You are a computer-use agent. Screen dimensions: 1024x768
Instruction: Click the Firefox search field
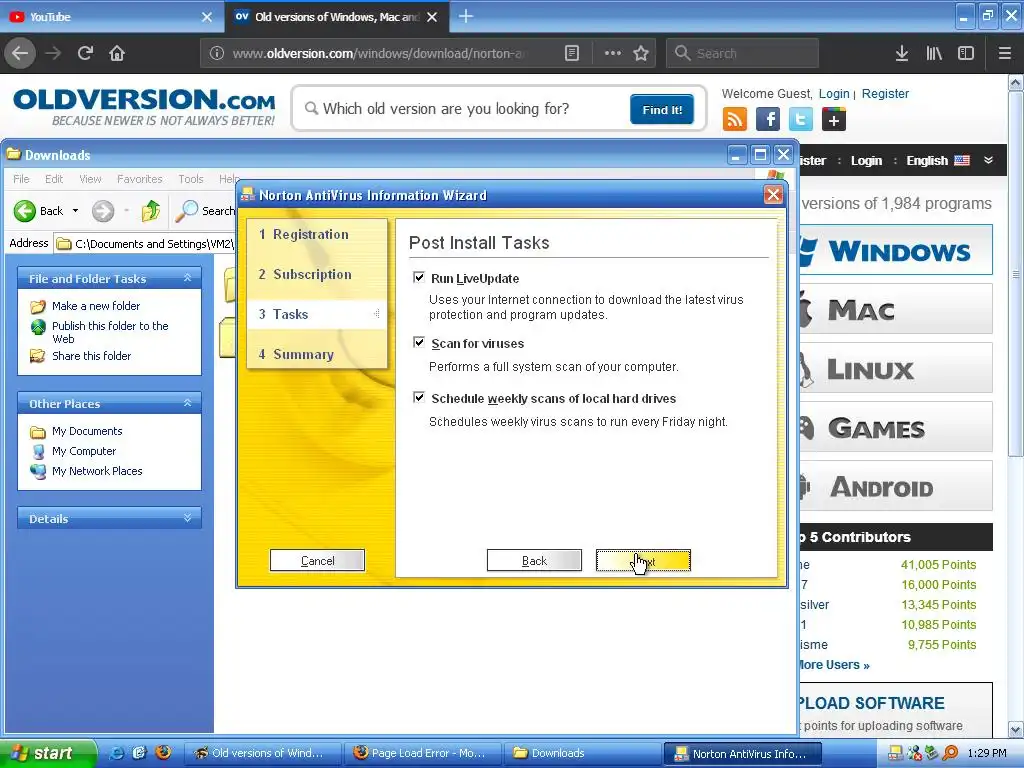point(743,53)
